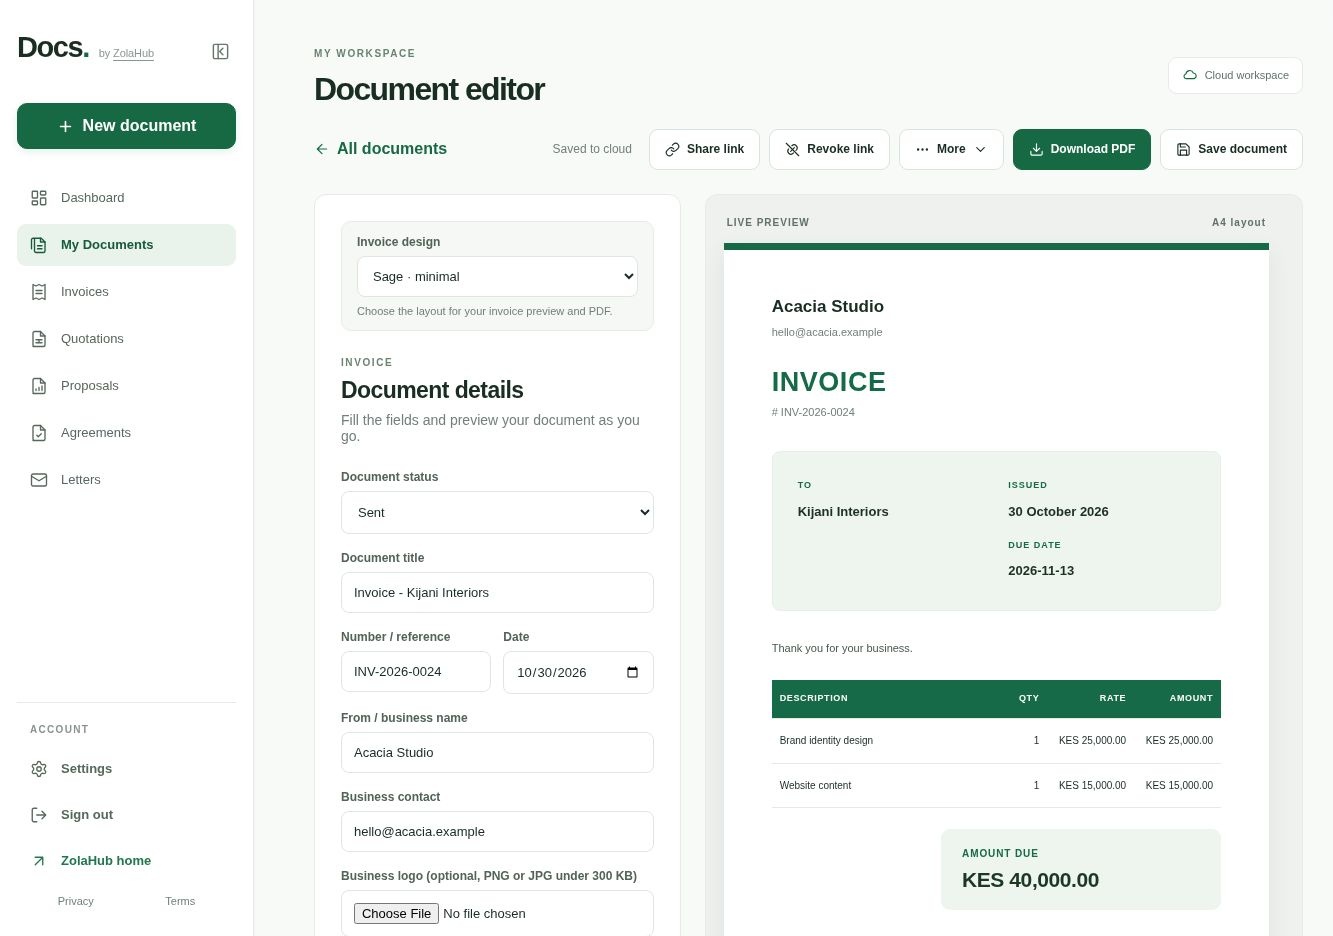
Task: Click the Invoices receipt icon
Action: coord(39,292)
